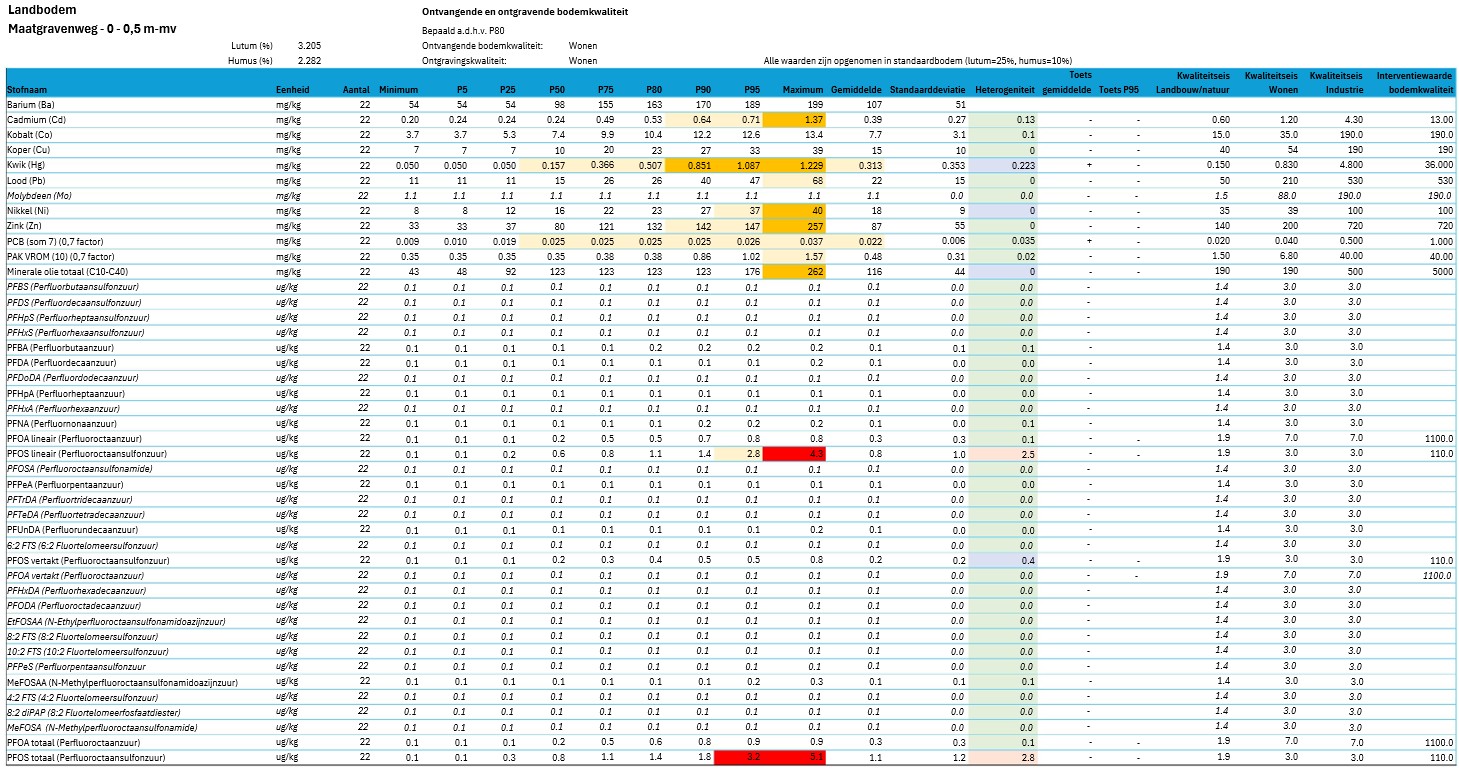Select the Stofnaam column header

coord(29,90)
